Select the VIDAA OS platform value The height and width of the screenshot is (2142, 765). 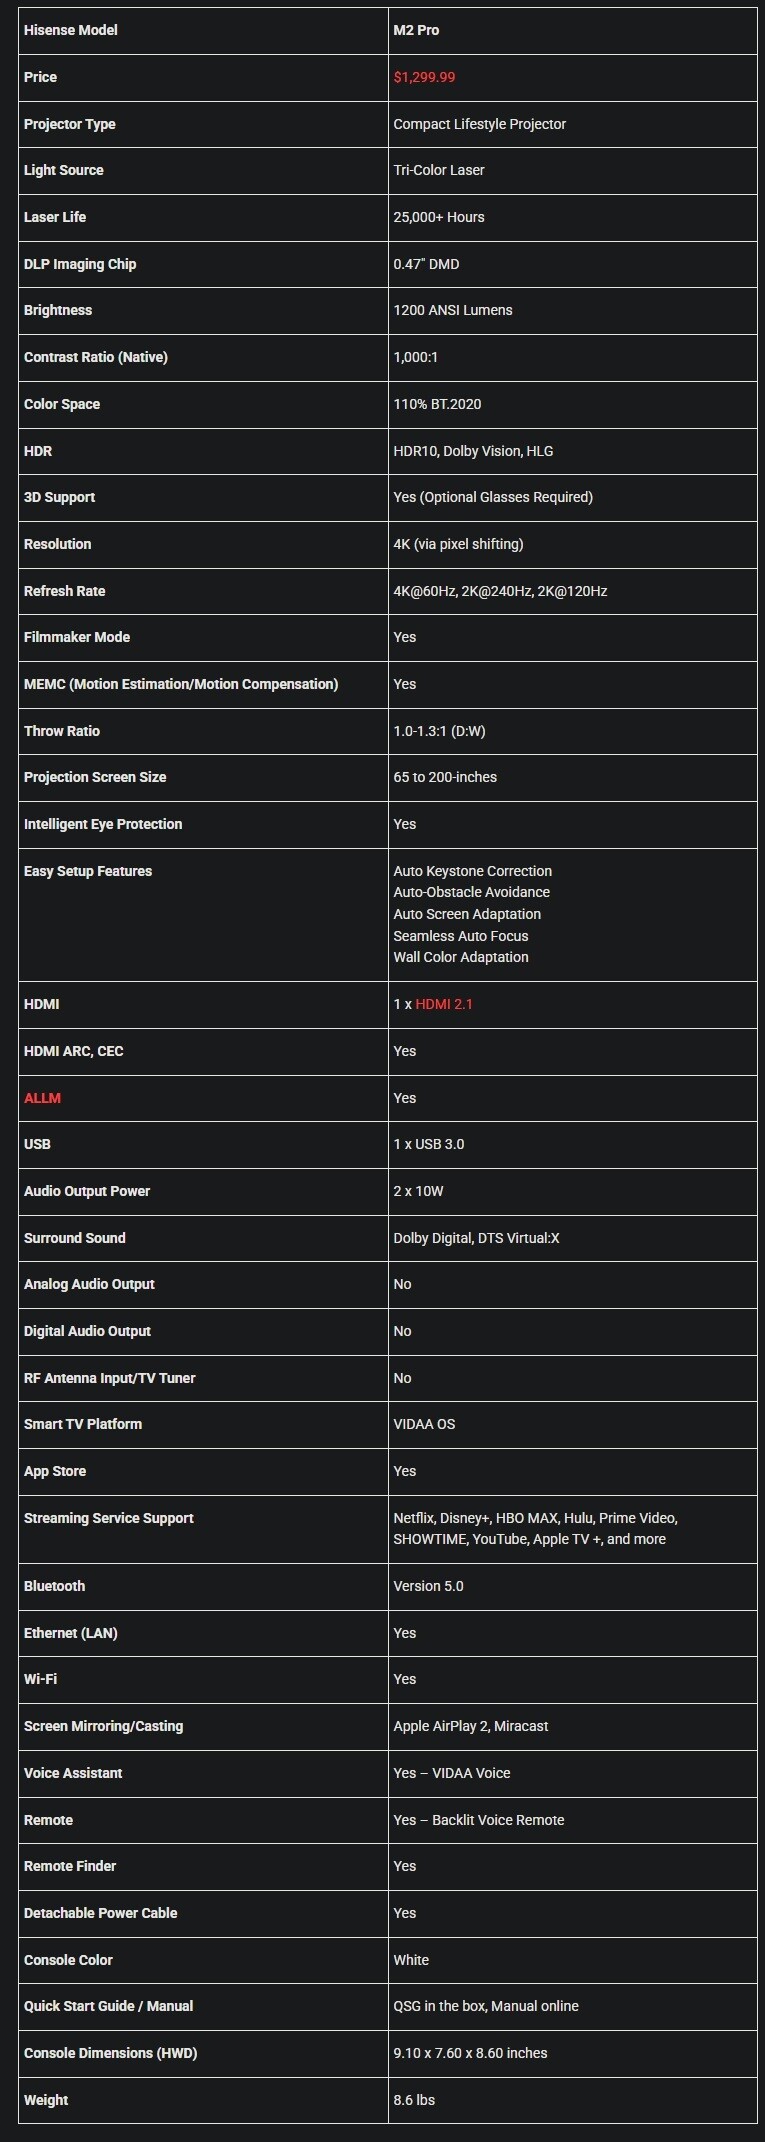[x=424, y=1424]
